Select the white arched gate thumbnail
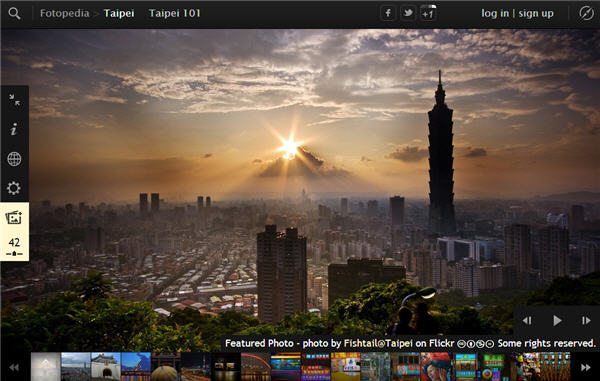The height and width of the screenshot is (381, 600). tap(106, 366)
